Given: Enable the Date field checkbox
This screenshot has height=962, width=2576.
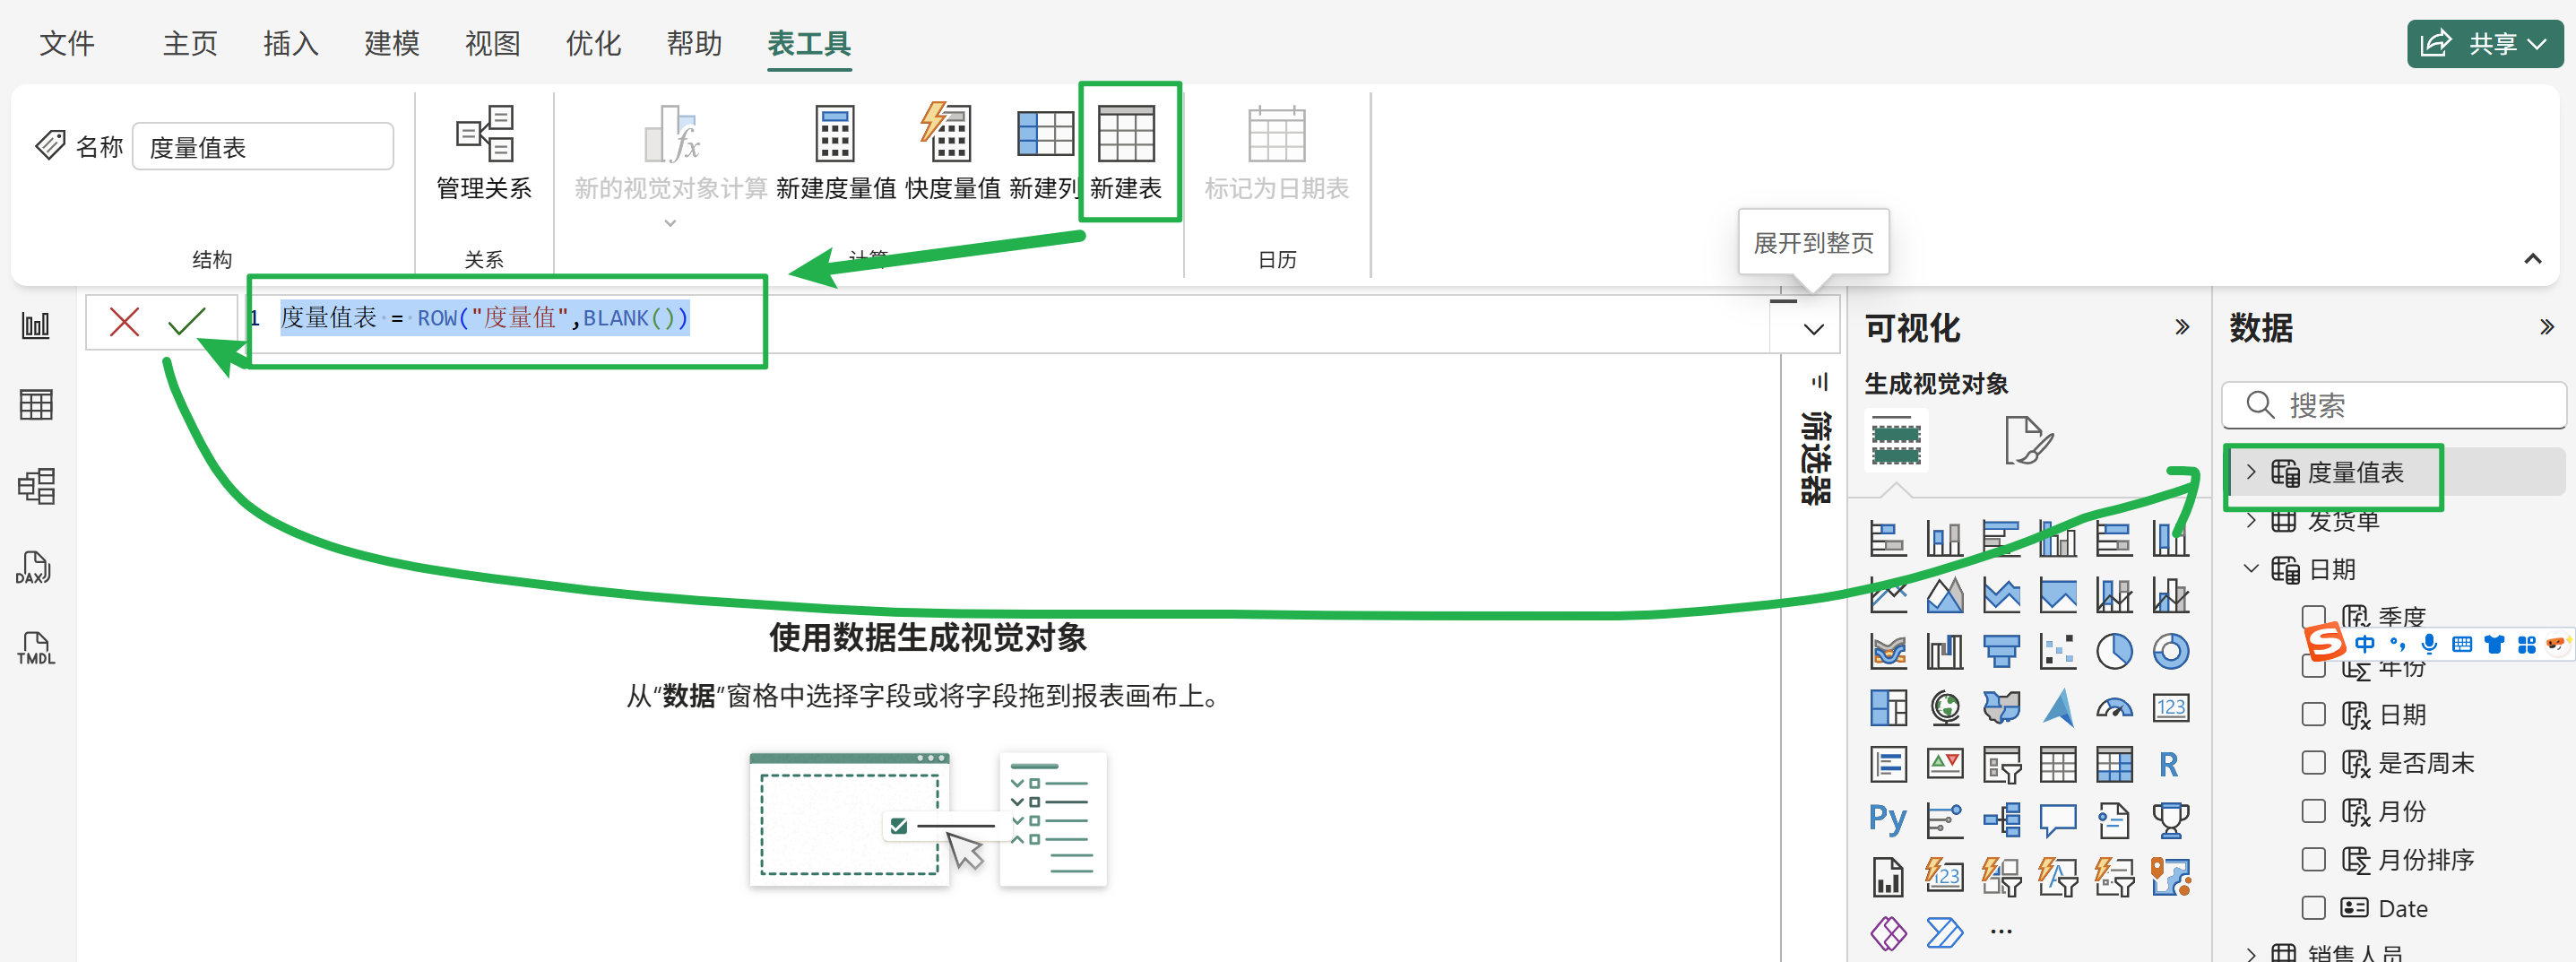Looking at the screenshot, I should [x=2313, y=908].
